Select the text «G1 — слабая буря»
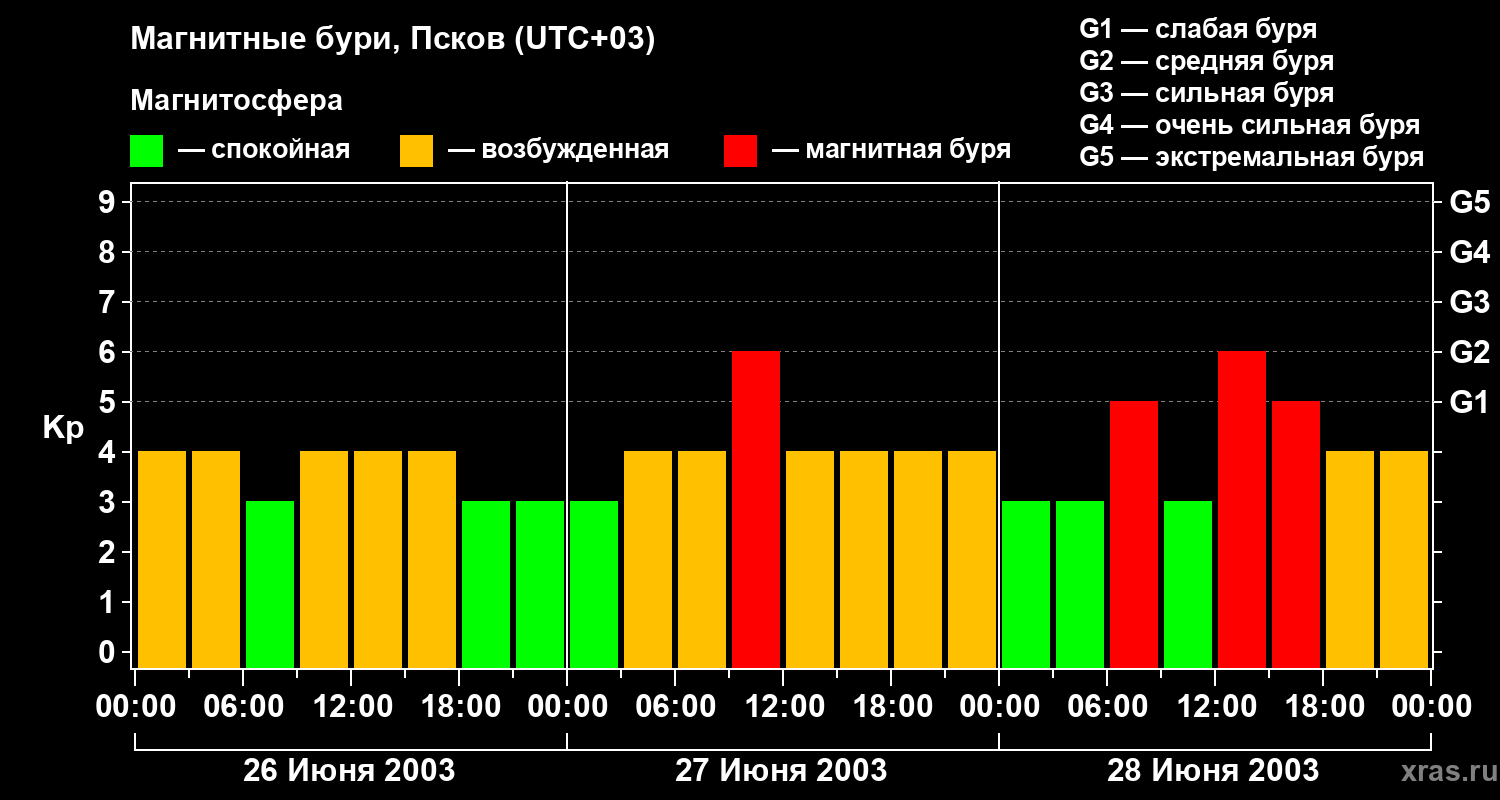Image resolution: width=1500 pixels, height=800 pixels. [1198, 29]
